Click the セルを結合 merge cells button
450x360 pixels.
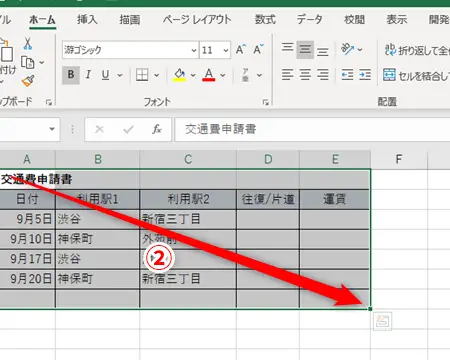416,75
